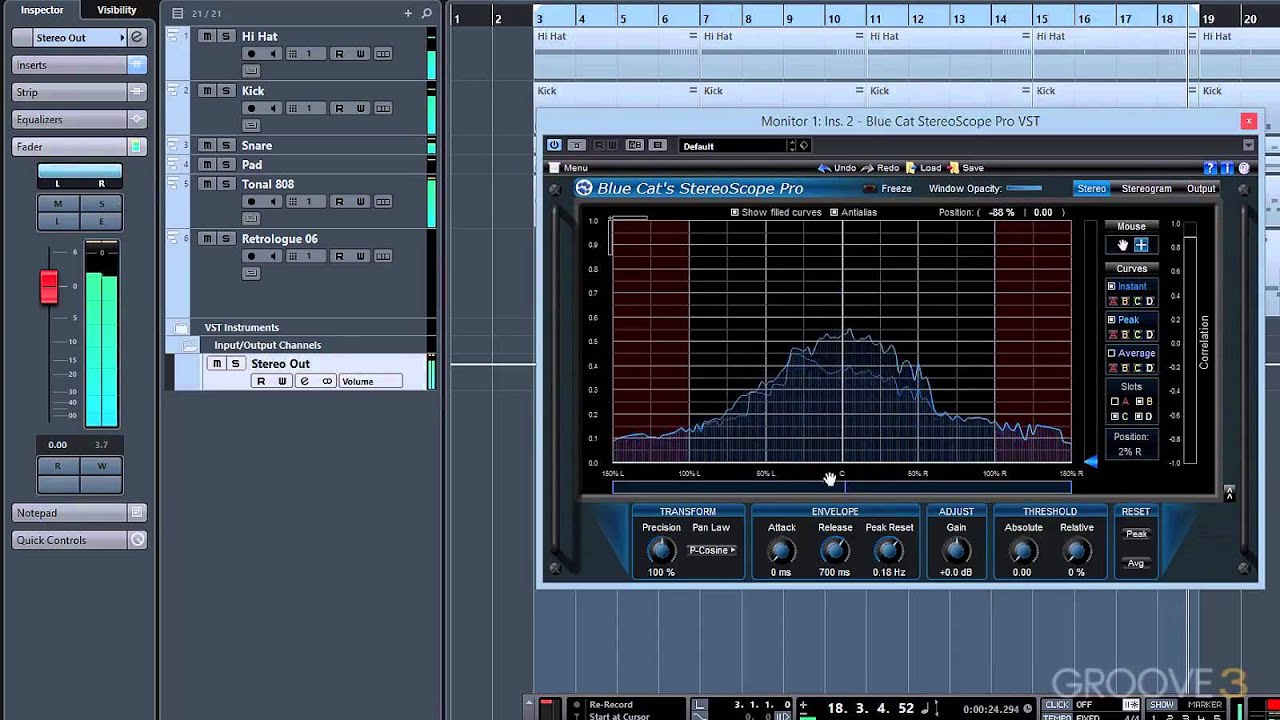This screenshot has width=1280, height=720.
Task: Click the StereoScope help question mark icon
Action: (1210, 168)
